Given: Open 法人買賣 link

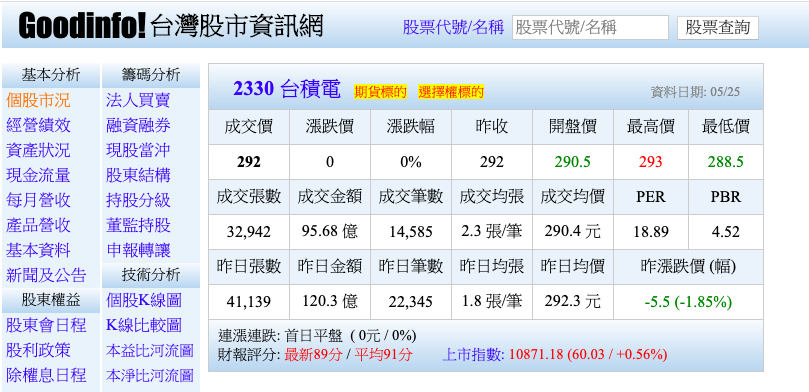Looking at the screenshot, I should pyautogui.click(x=138, y=100).
